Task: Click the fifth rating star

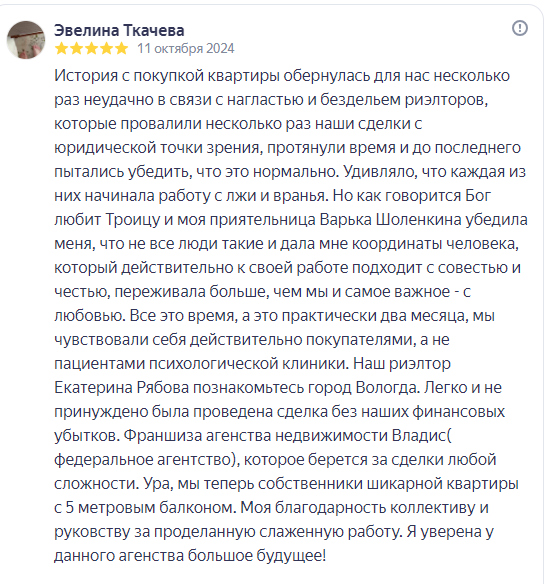Action: [121, 48]
